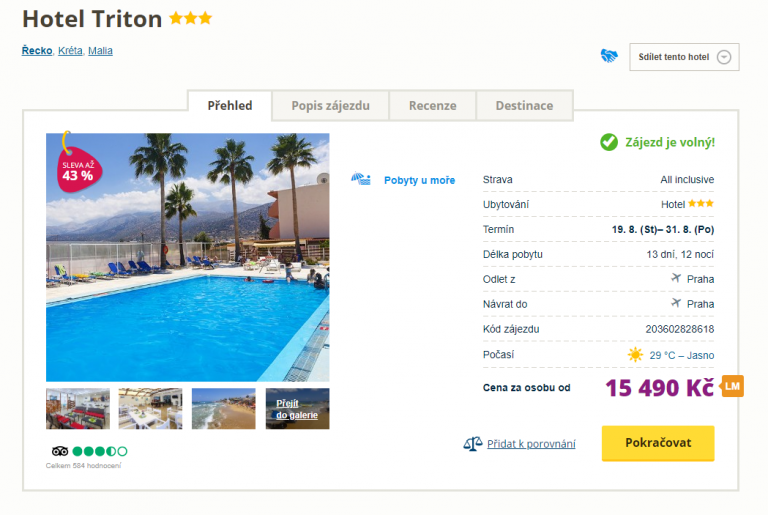
Task: Click the balance scale compare icon
Action: [x=472, y=443]
